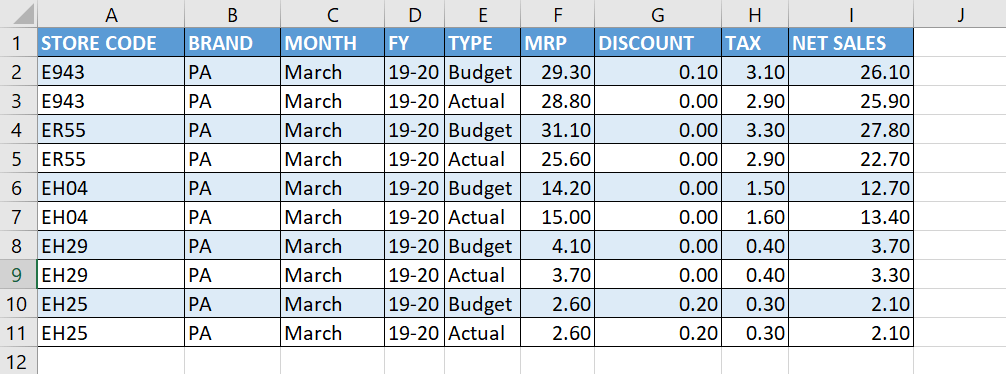This screenshot has width=1006, height=374.
Task: Select cell containing ER55 in row 4
Action: (x=111, y=130)
